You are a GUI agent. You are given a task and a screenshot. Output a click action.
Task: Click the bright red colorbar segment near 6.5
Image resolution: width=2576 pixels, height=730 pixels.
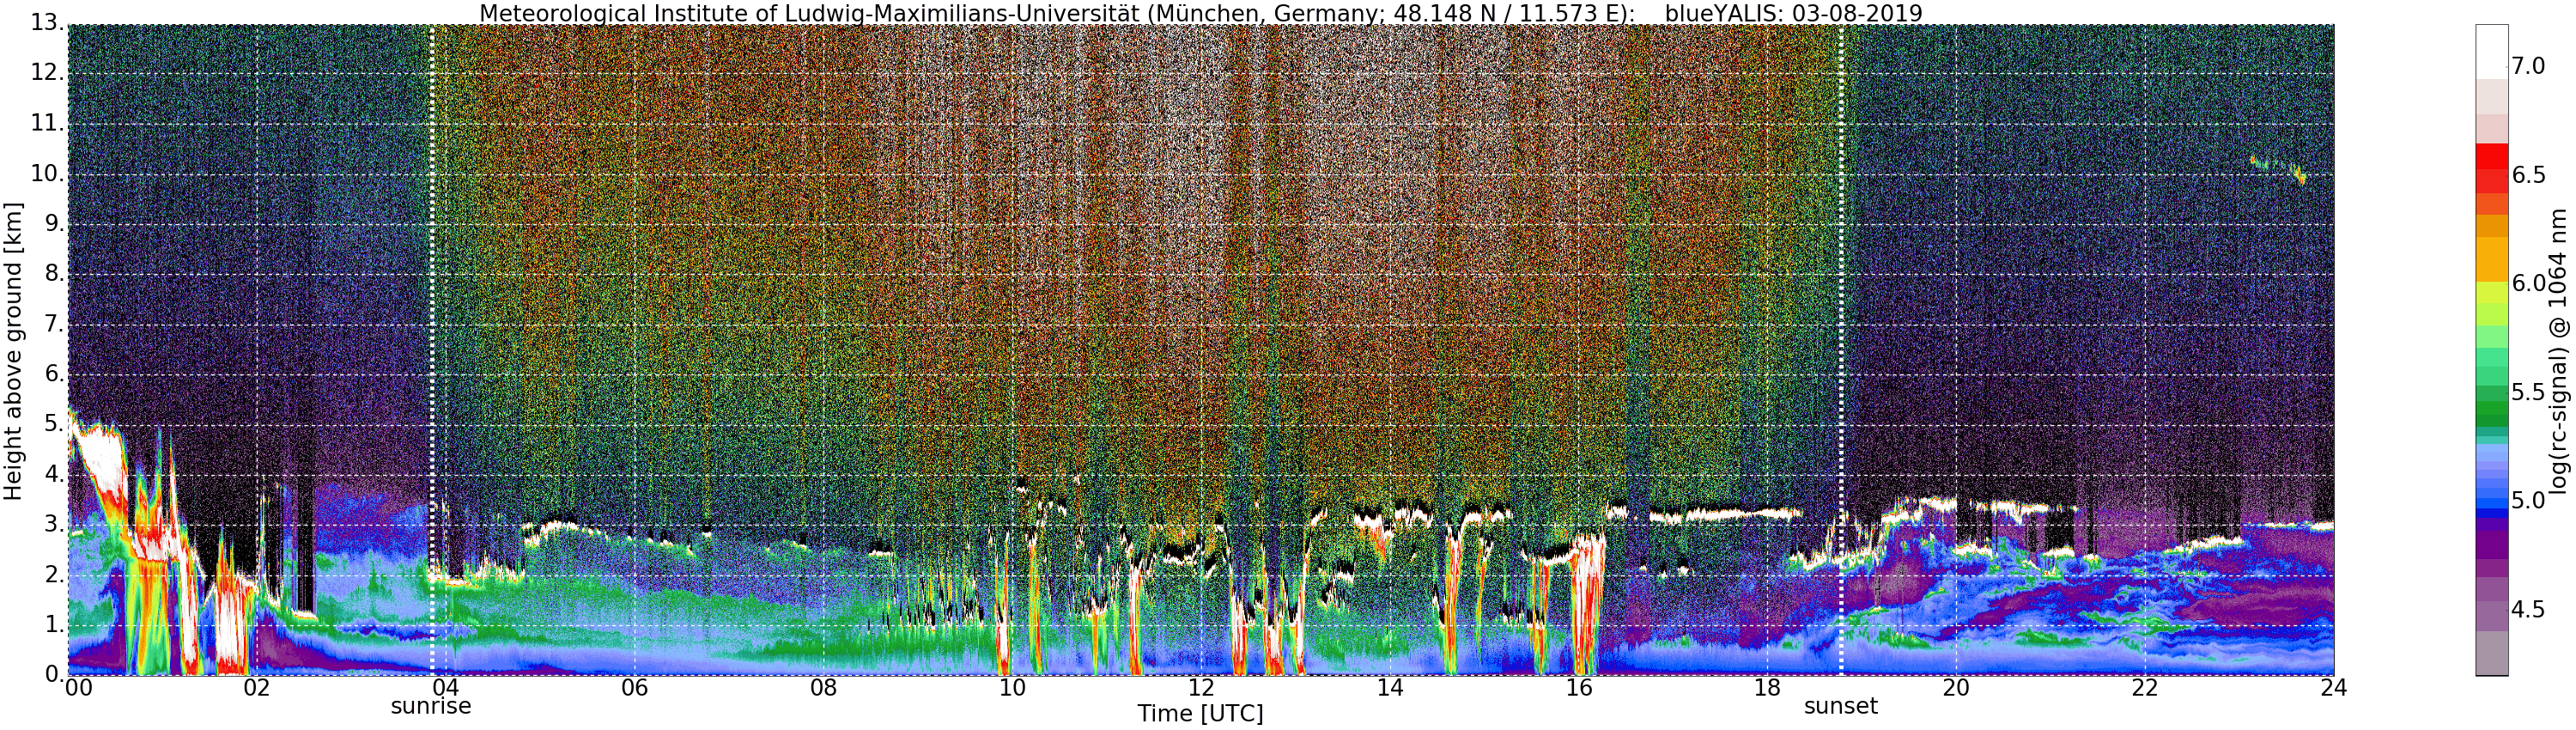coord(2492,157)
